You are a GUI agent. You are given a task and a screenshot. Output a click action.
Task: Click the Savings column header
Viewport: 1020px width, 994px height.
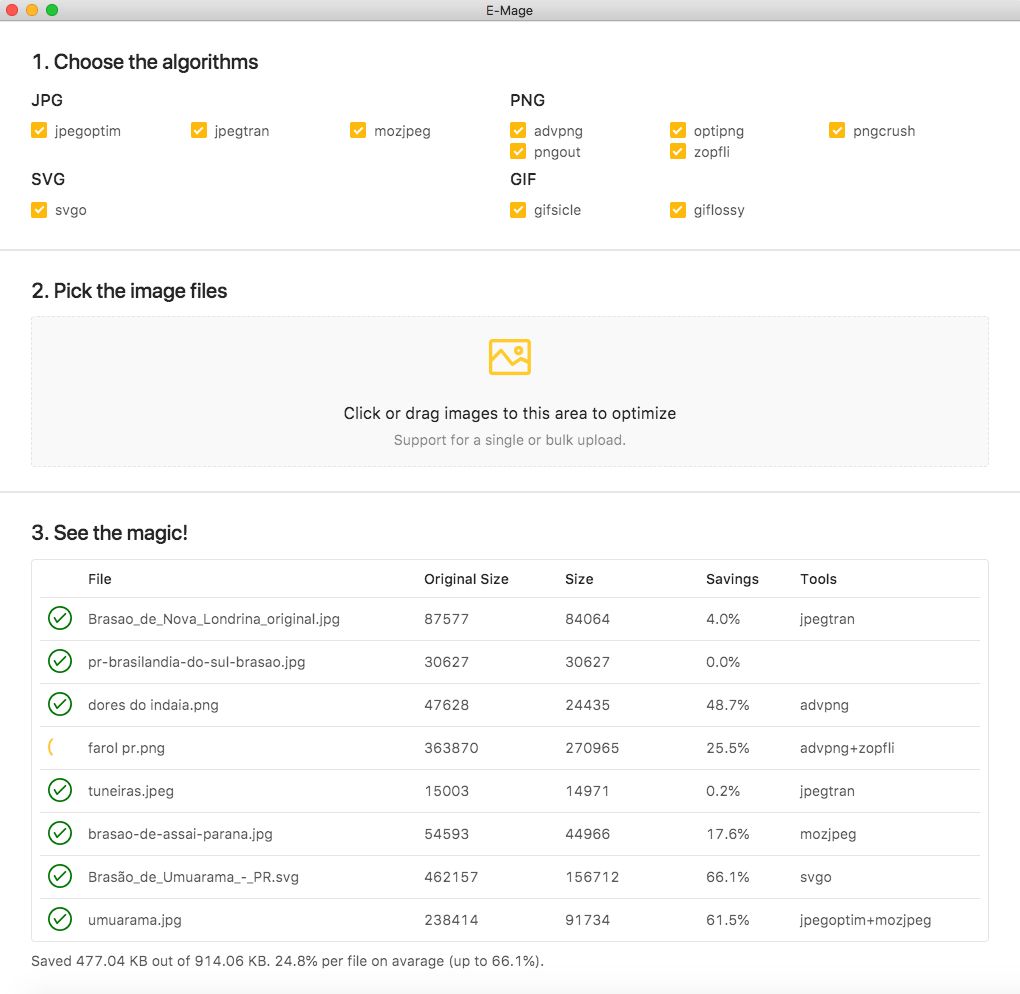tap(732, 579)
